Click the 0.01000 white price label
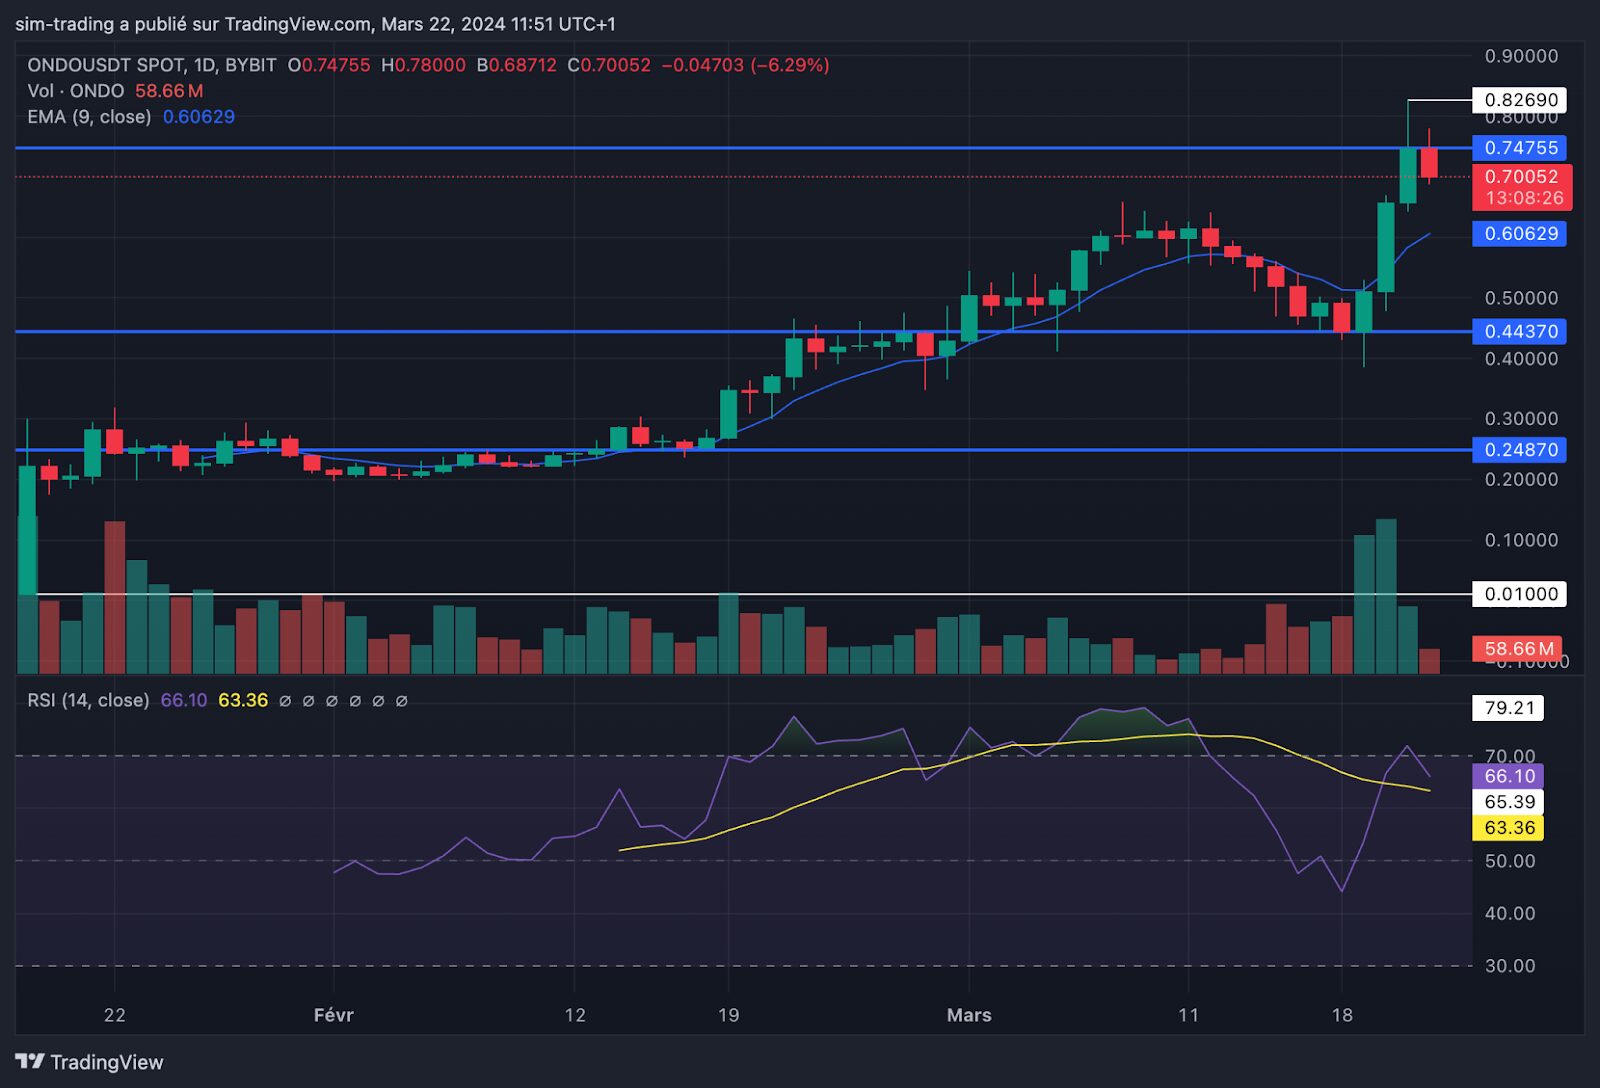This screenshot has width=1600, height=1088. tap(1520, 594)
